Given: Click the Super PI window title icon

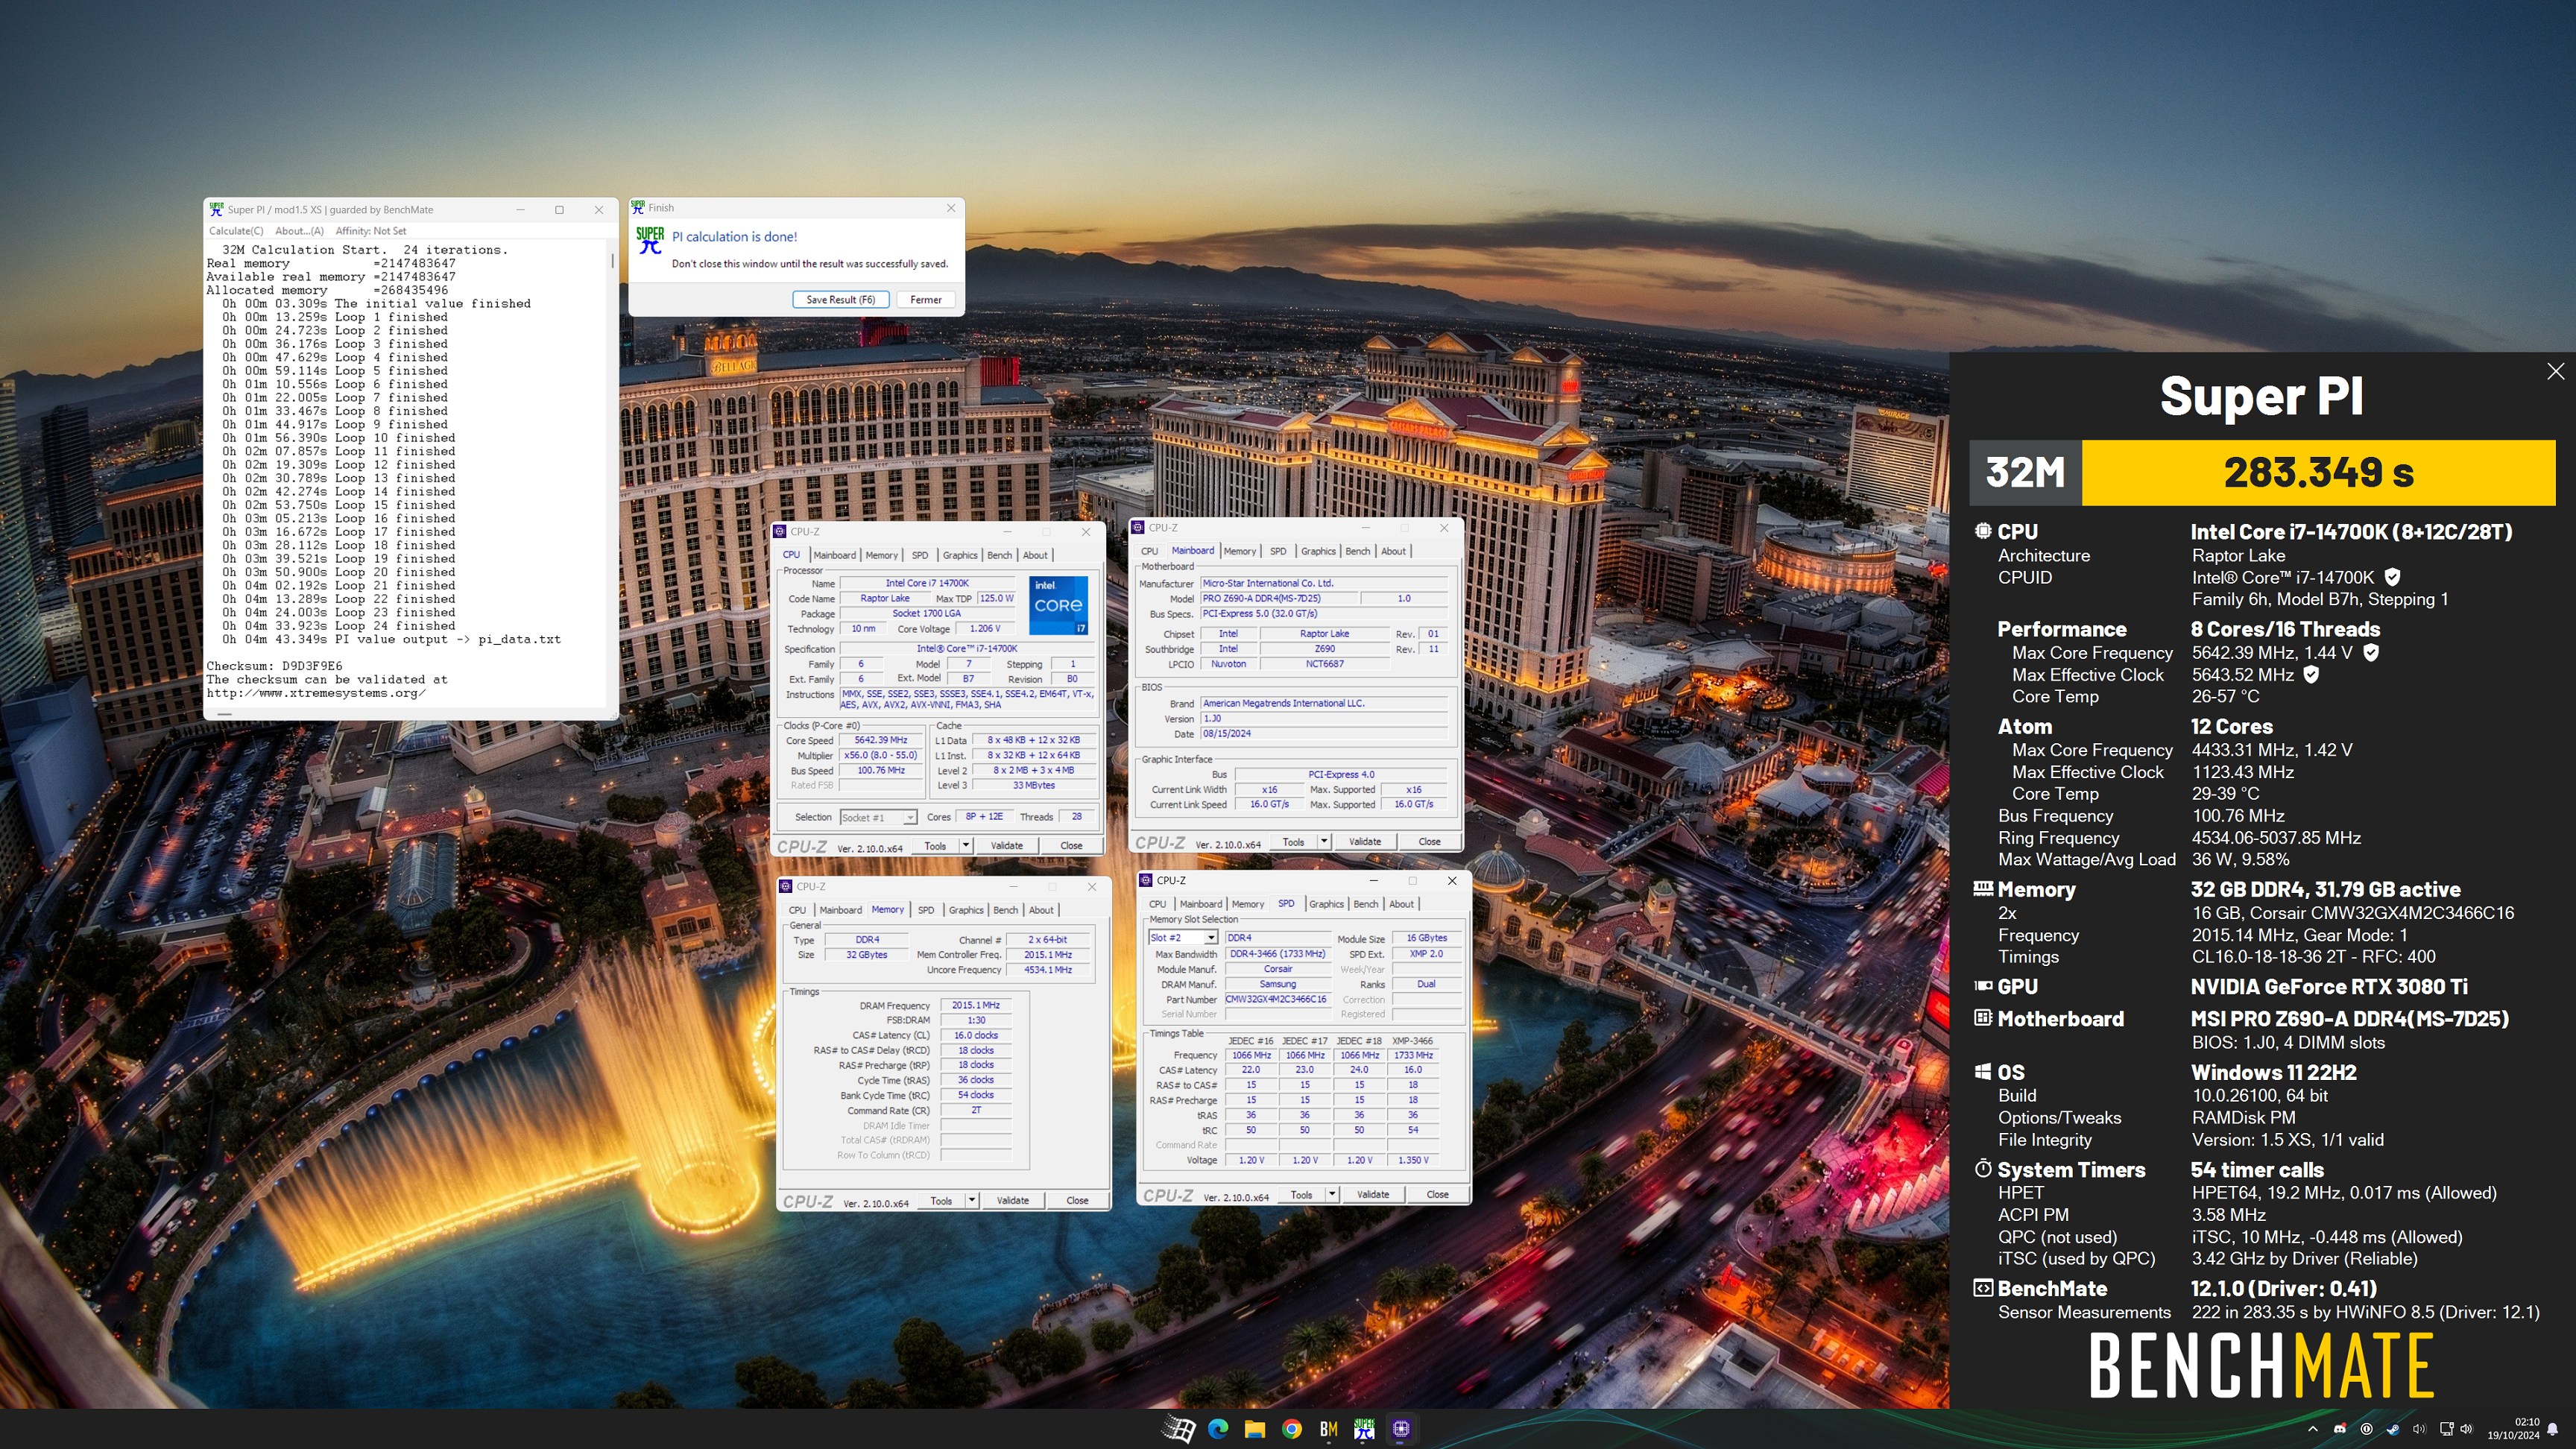Looking at the screenshot, I should click(216, 209).
